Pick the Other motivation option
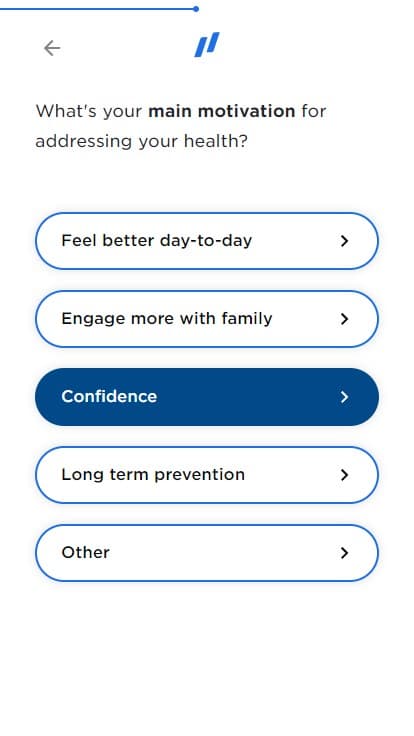Screen dimensions: 414x736 pyautogui.click(x=207, y=552)
